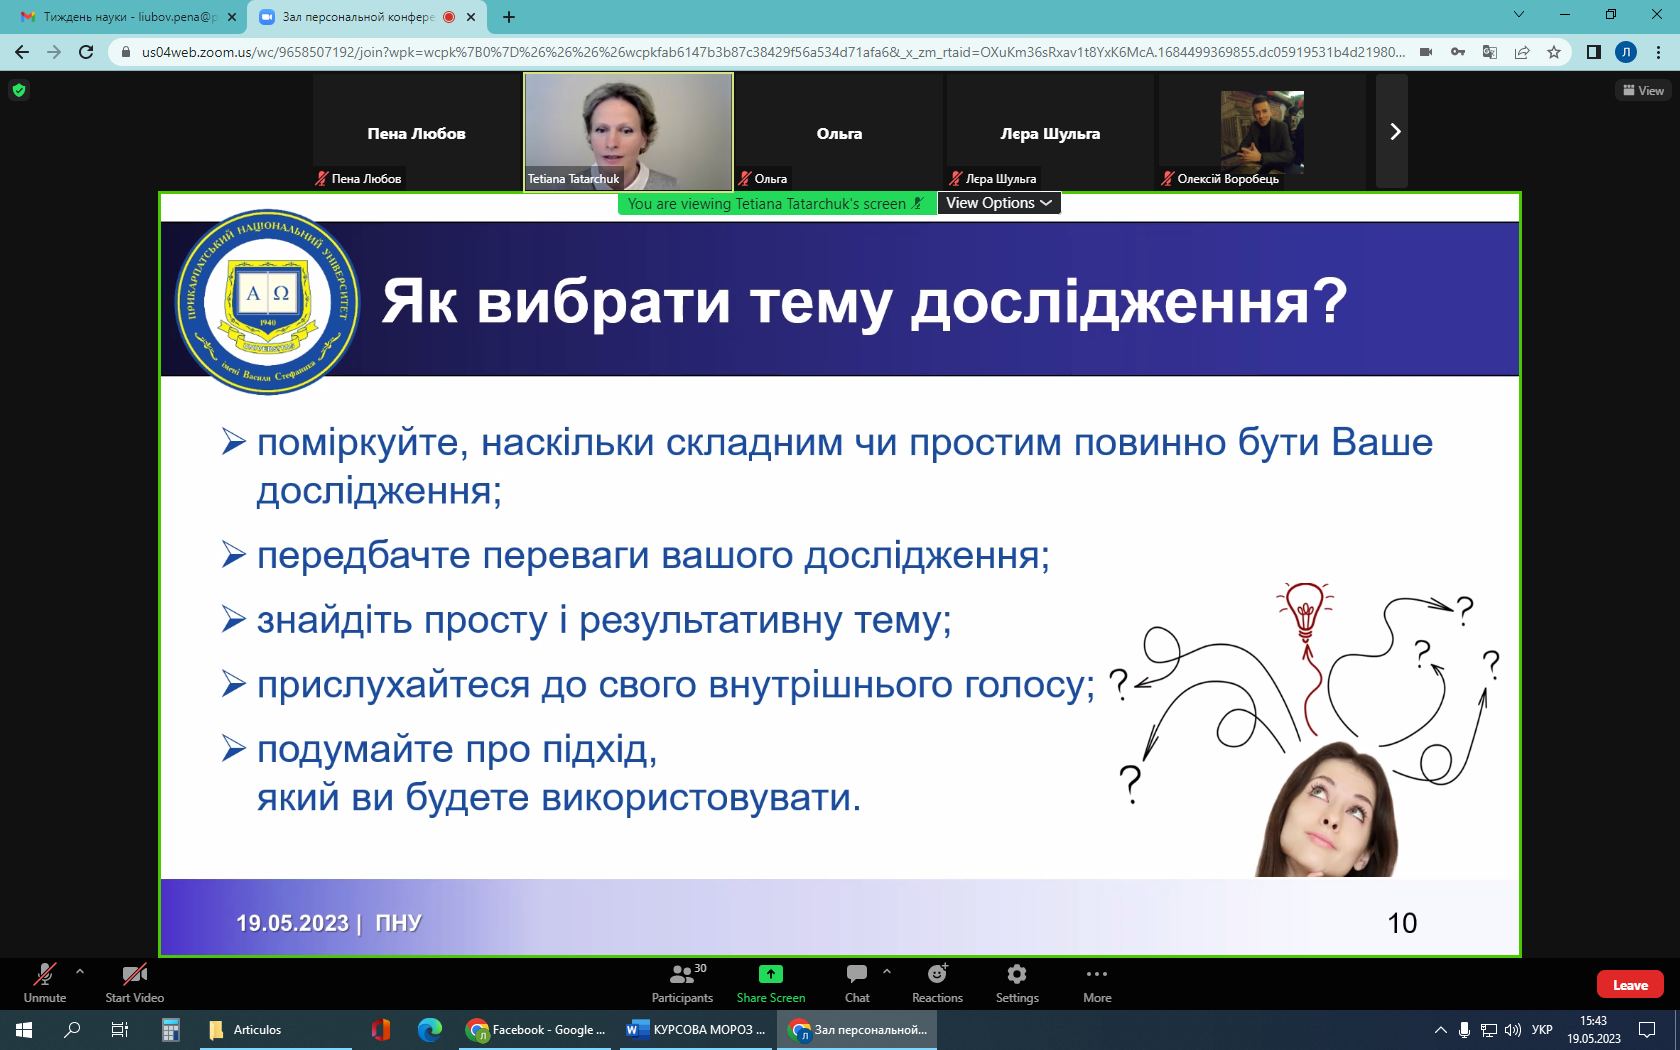
Task: Bookmark this page with star icon
Action: tap(1554, 52)
